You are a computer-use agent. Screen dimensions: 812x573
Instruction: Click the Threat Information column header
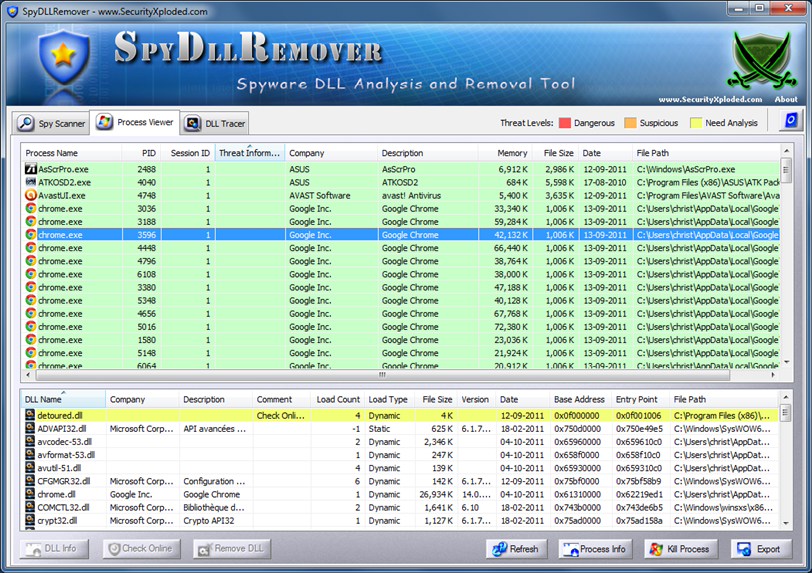(x=250, y=153)
